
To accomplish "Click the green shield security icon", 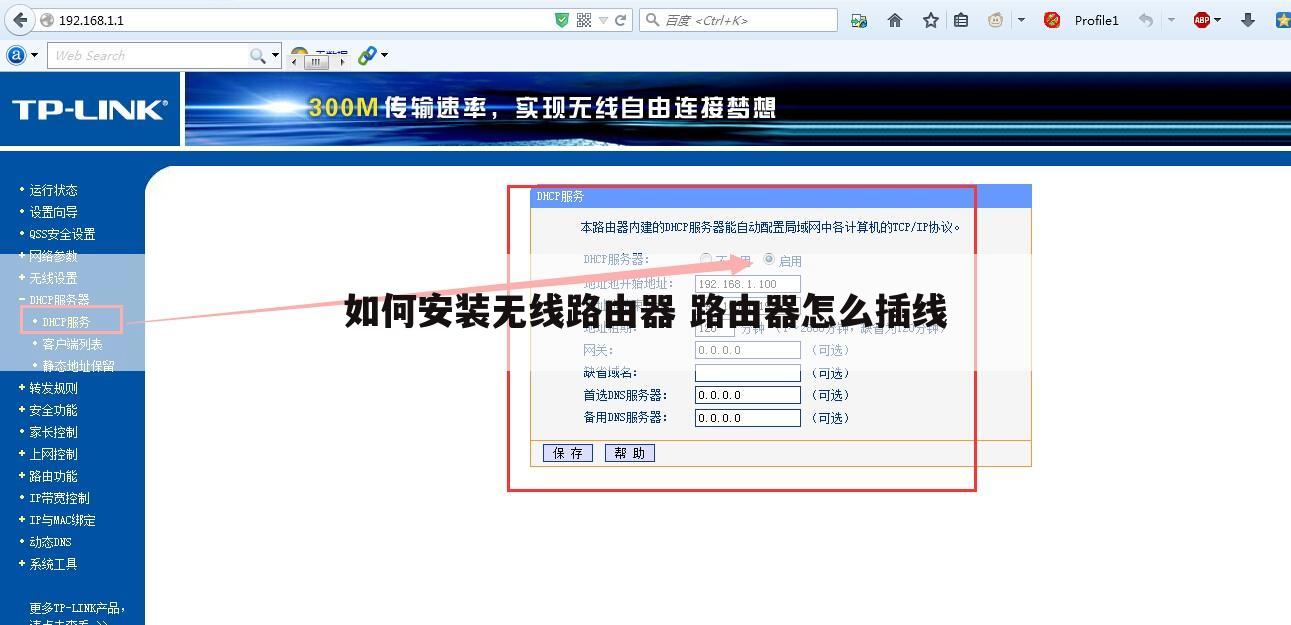I will 562,20.
